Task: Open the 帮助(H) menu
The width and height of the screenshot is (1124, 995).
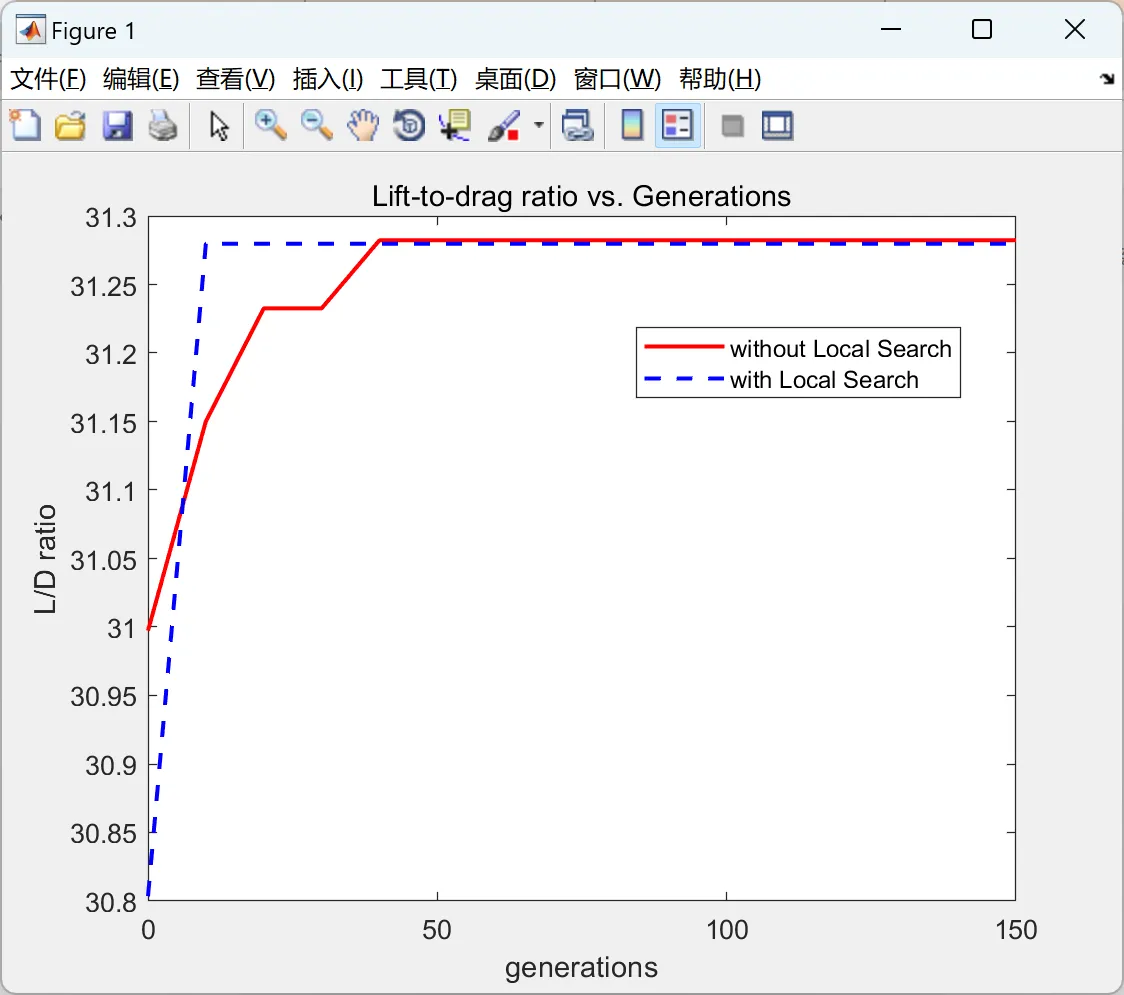Action: 720,79
